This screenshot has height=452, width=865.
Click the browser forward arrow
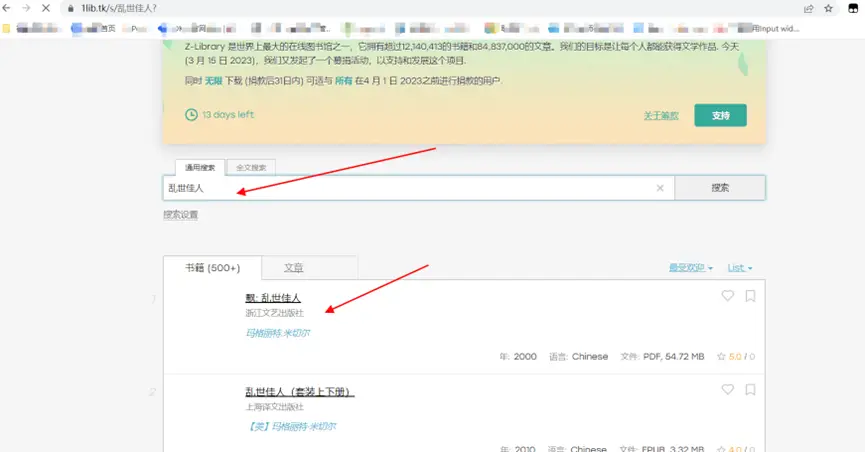coord(26,8)
